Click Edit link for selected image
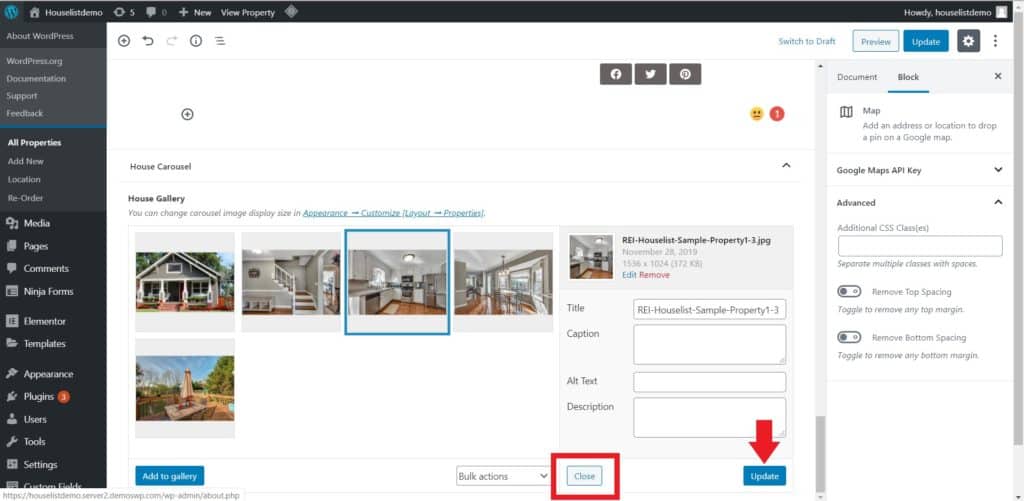The width and height of the screenshot is (1024, 501). 629,275
